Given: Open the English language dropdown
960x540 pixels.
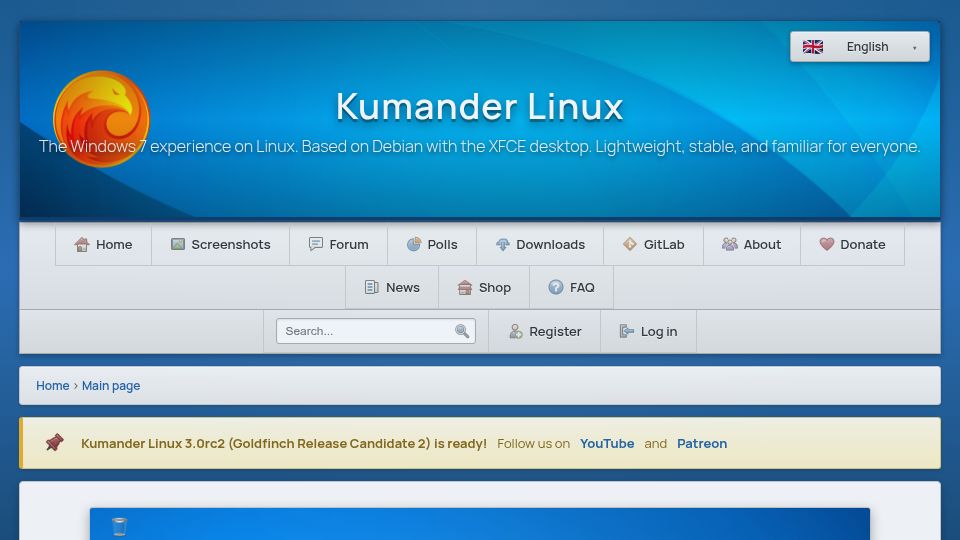Looking at the screenshot, I should point(860,47).
